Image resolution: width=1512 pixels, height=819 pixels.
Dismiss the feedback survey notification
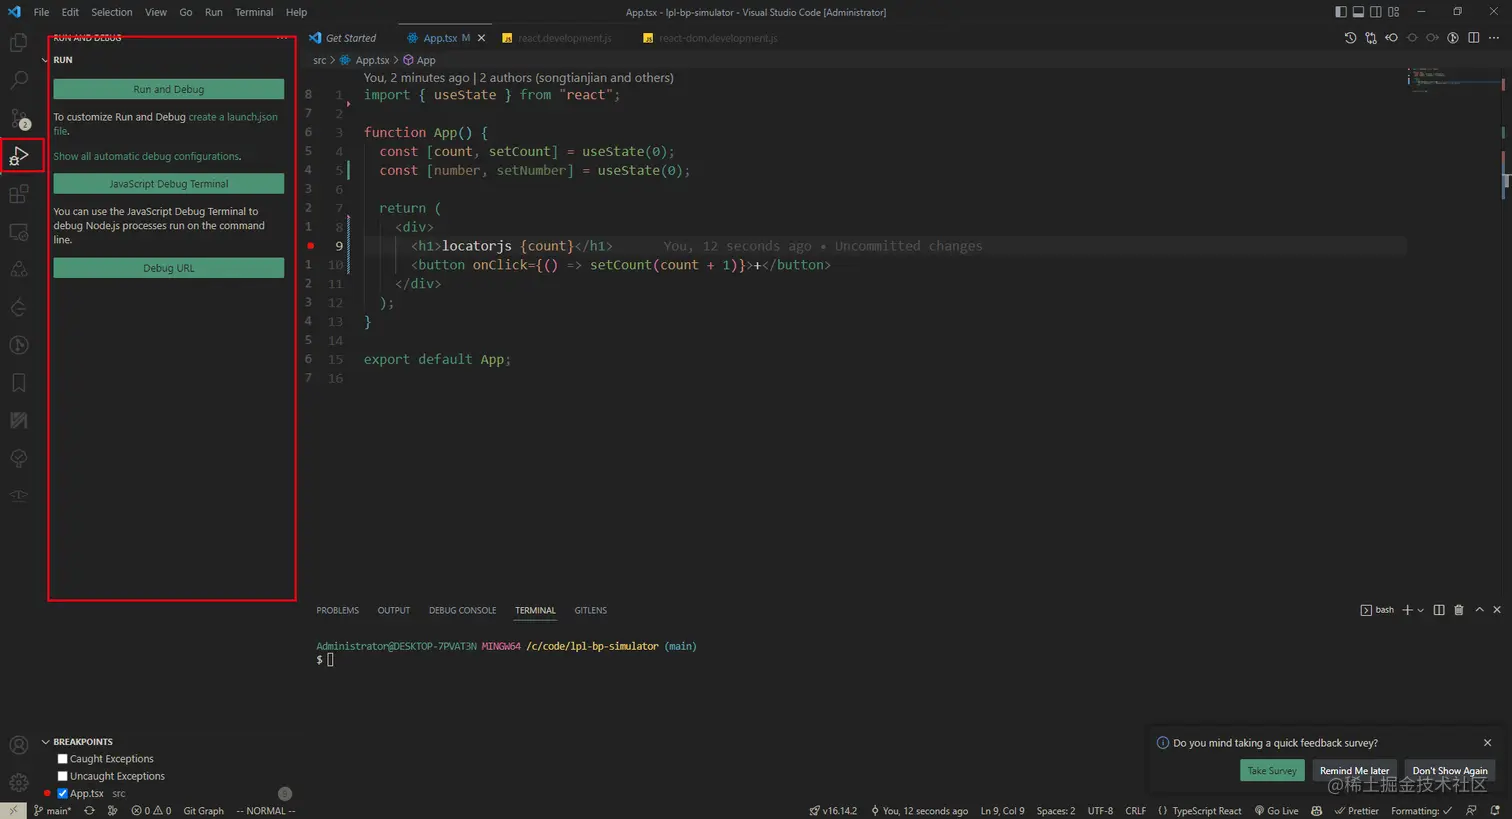1487,743
